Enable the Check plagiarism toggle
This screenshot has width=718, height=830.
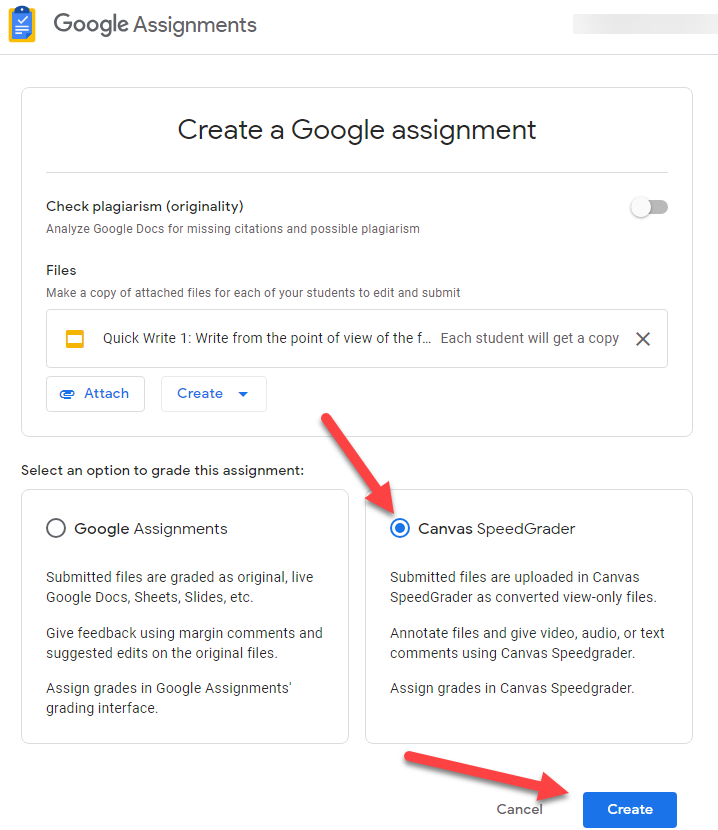tap(649, 207)
